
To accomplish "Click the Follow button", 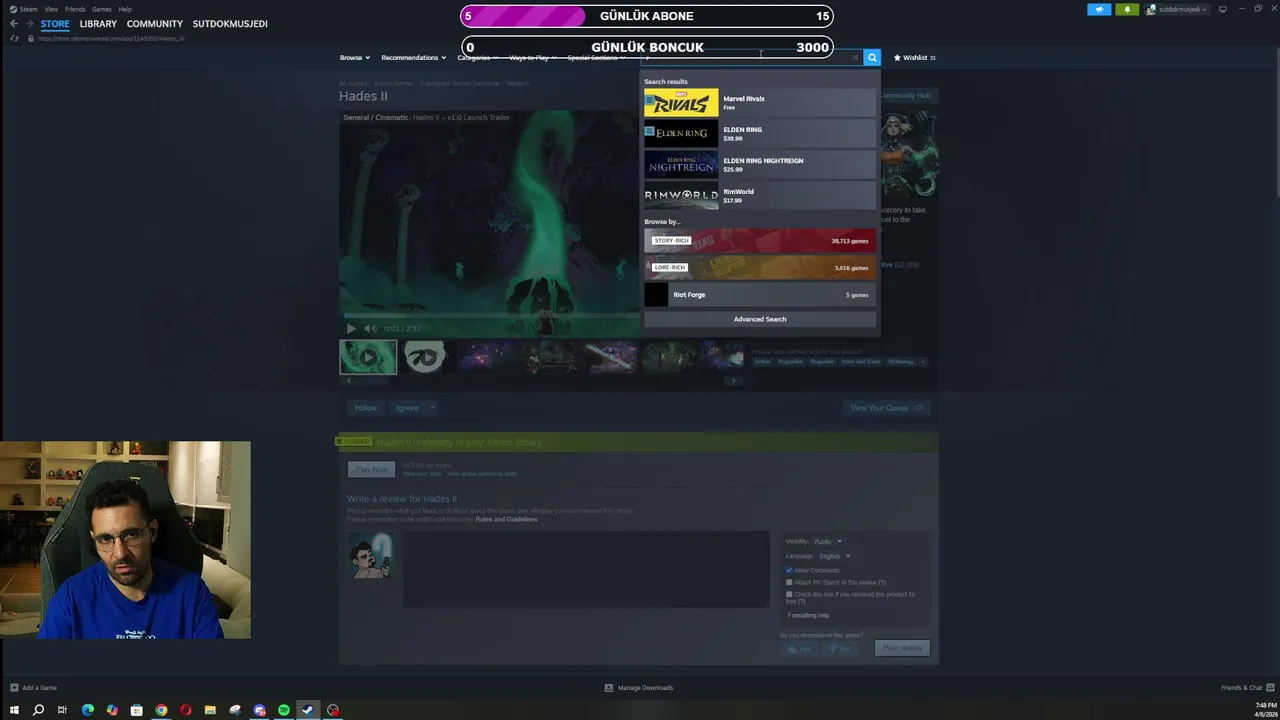I will 366,408.
